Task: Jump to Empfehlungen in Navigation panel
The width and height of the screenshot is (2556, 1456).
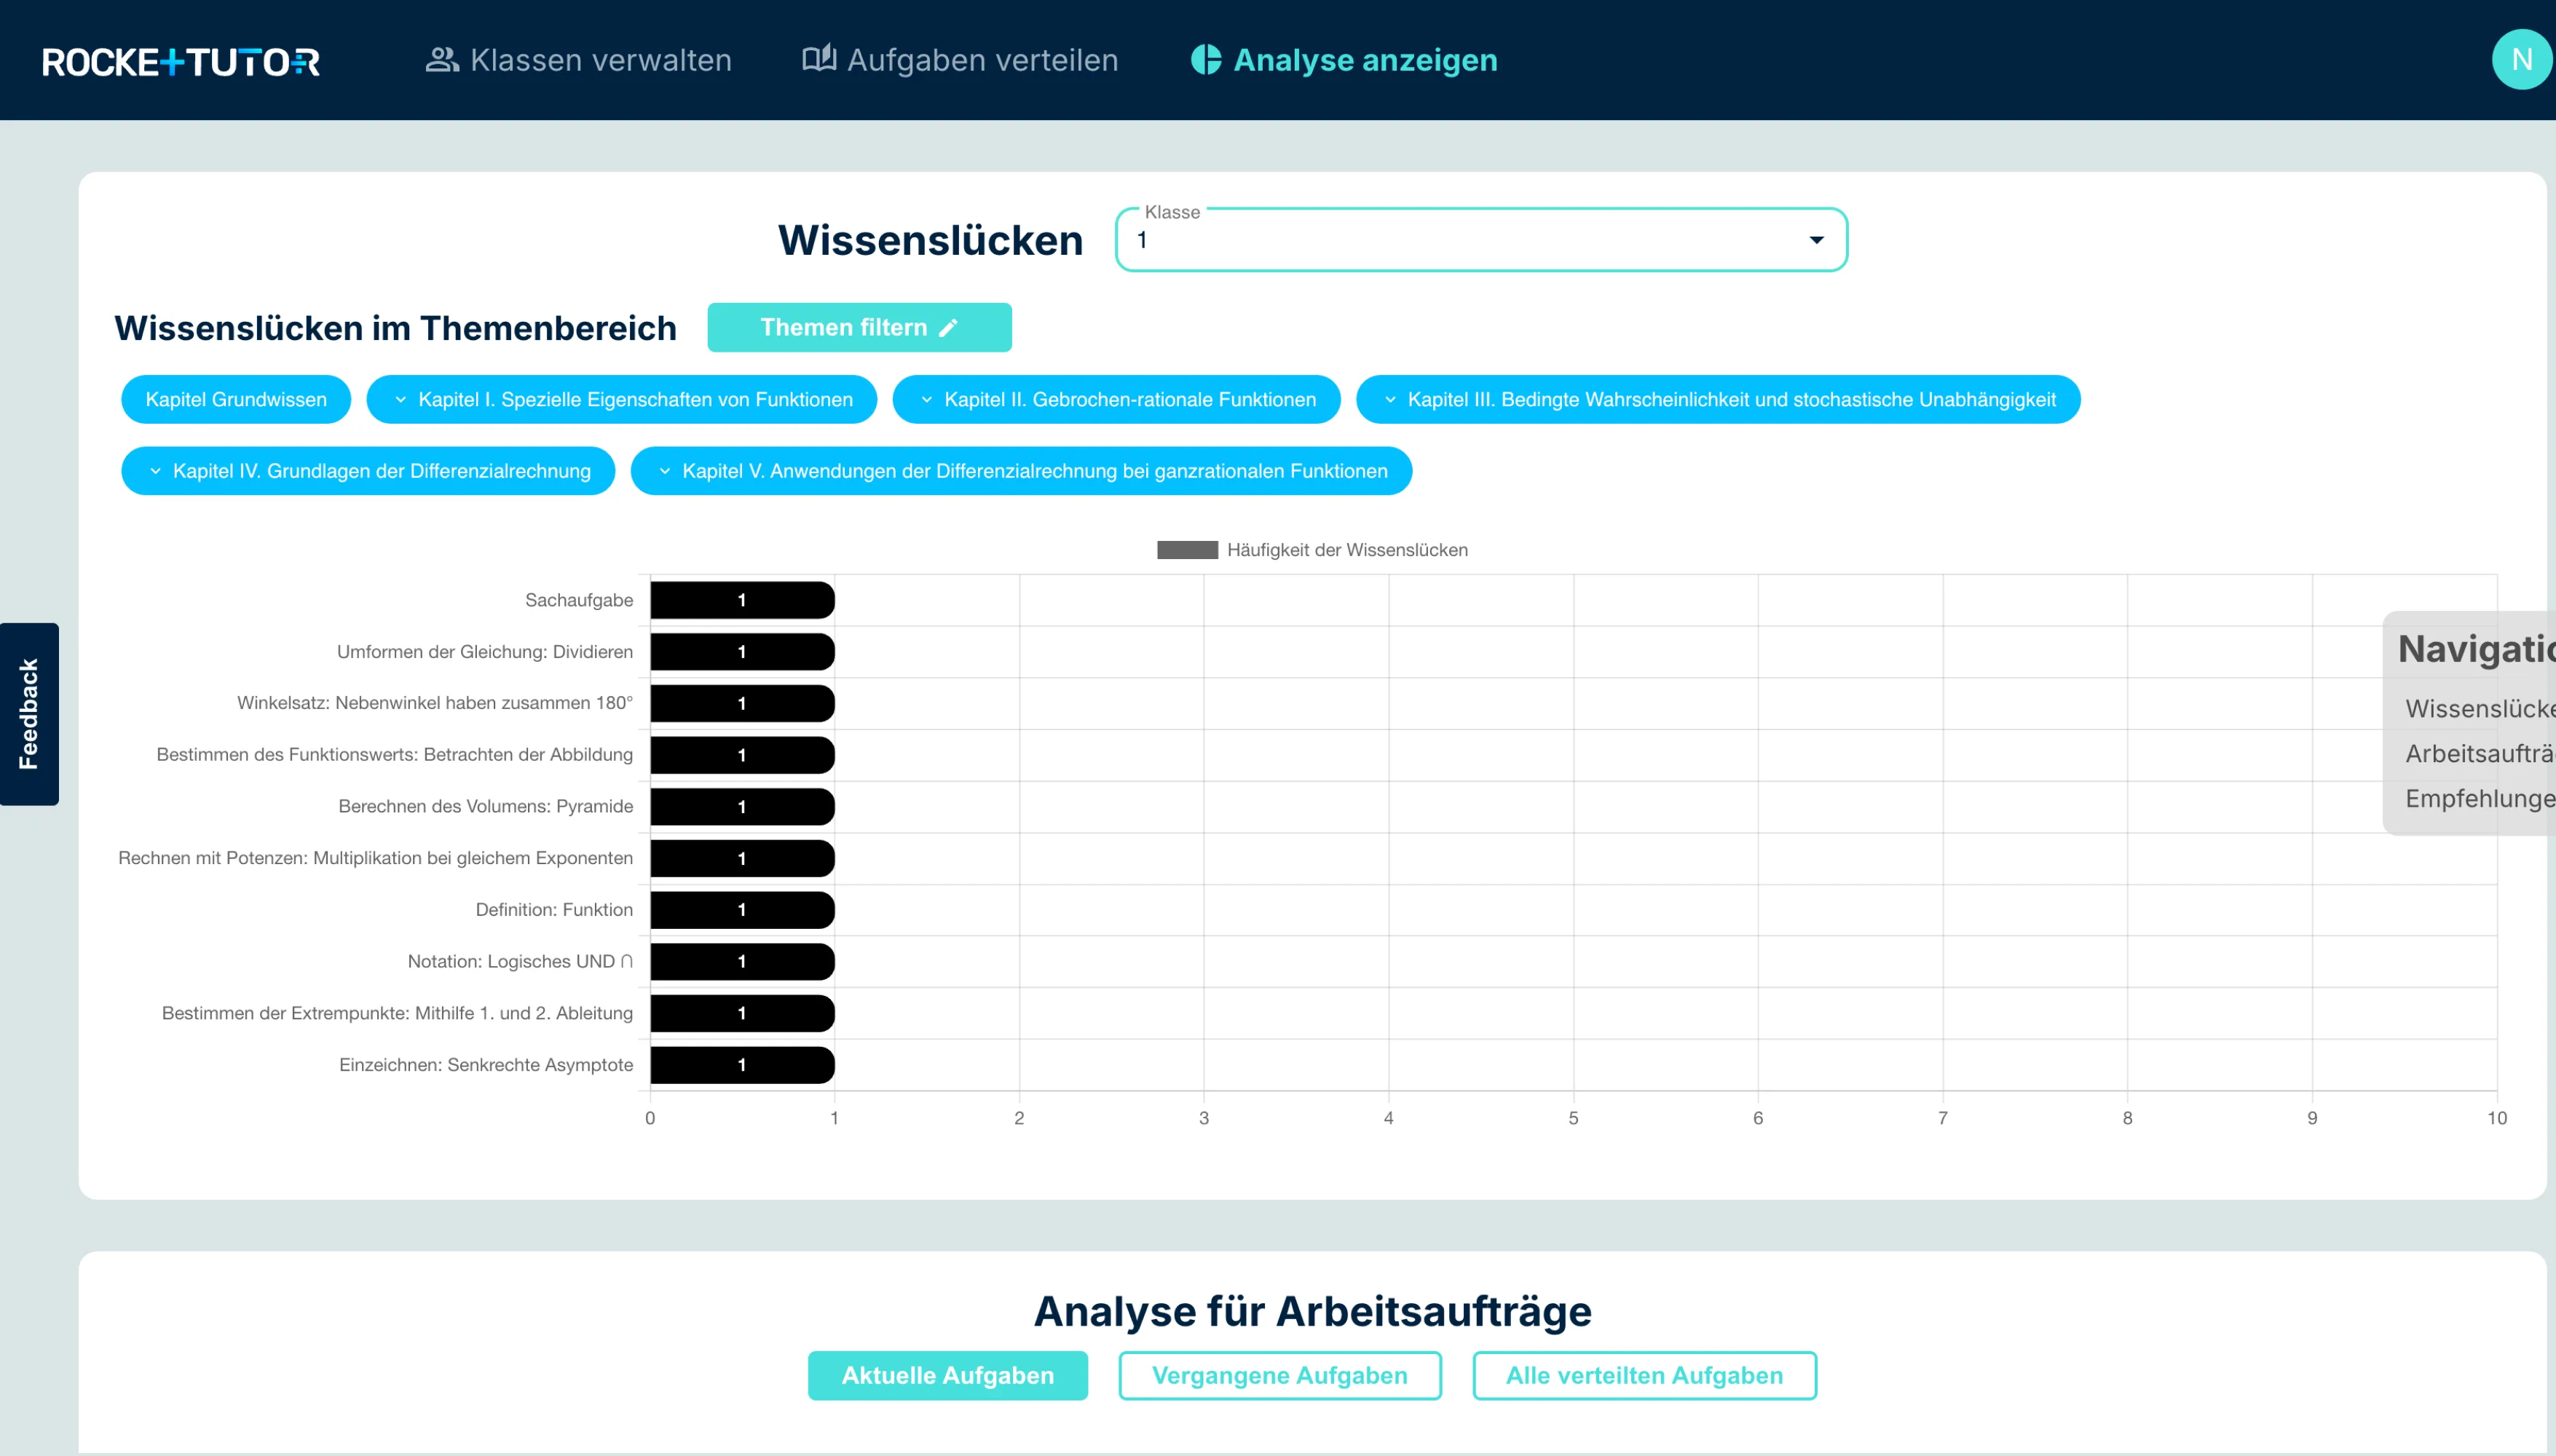Action: coord(2480,799)
